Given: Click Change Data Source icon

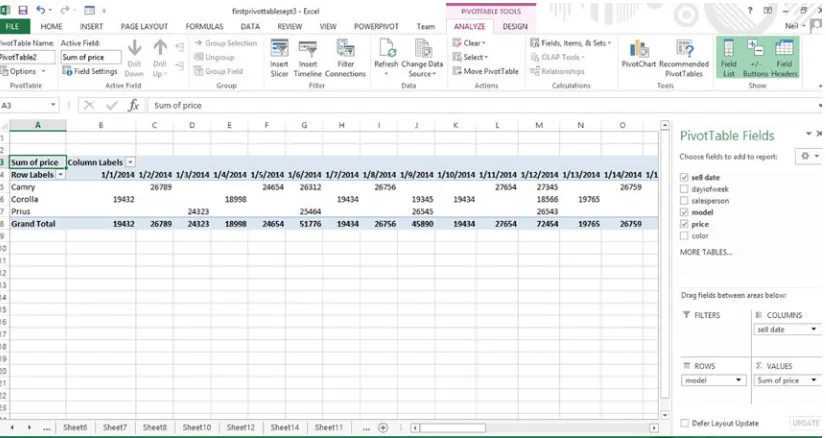Looking at the screenshot, I should coord(422,48).
